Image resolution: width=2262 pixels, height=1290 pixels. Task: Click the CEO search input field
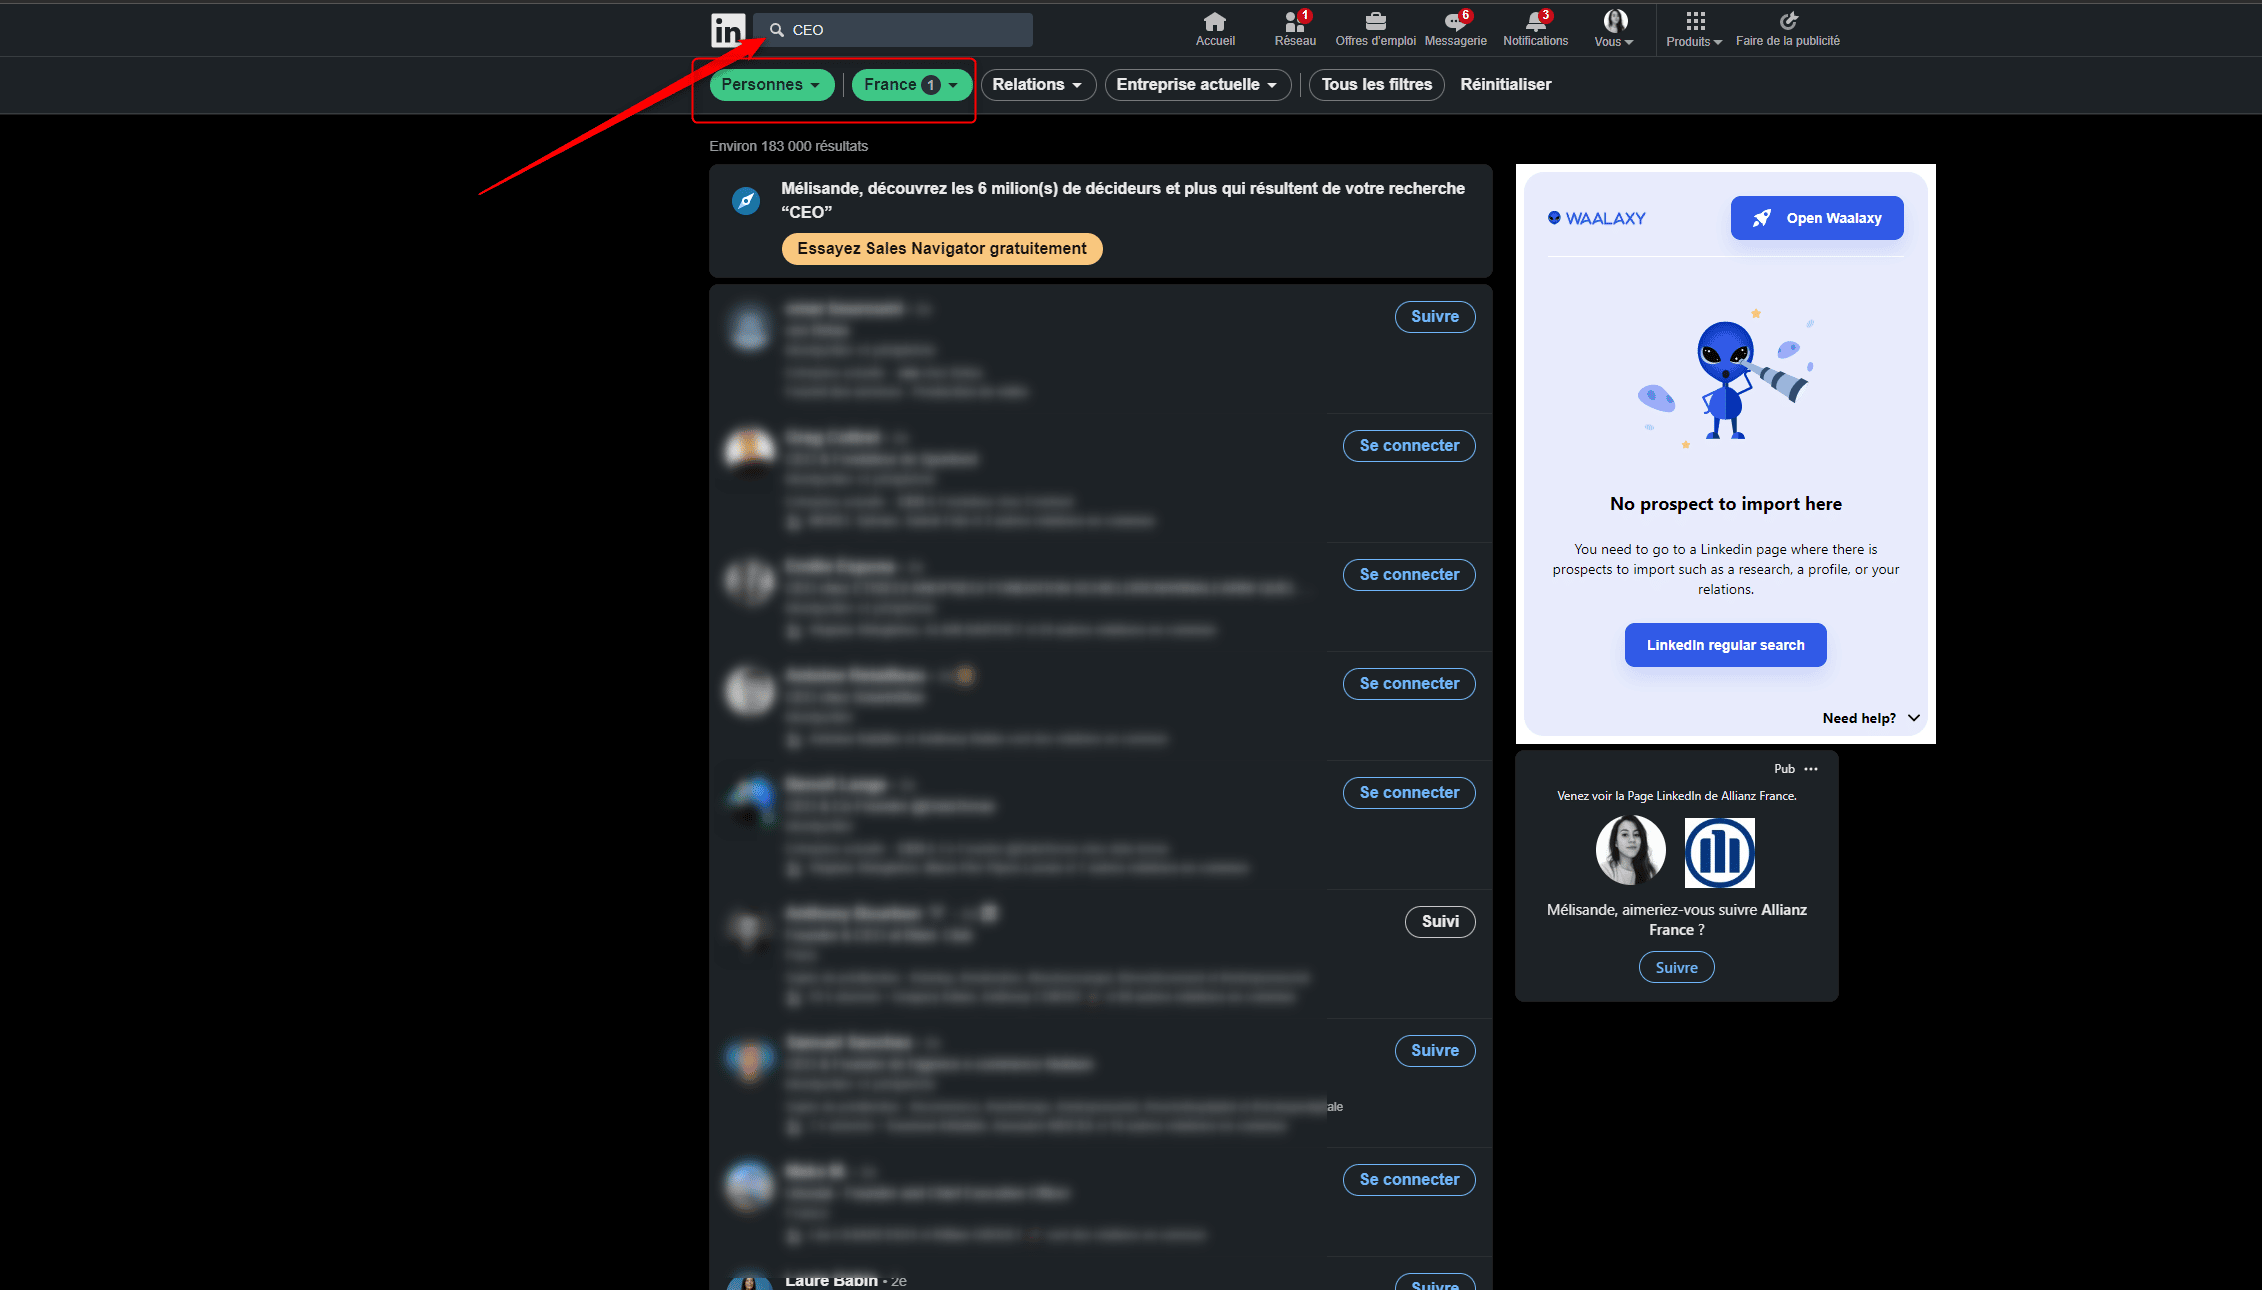[901, 28]
